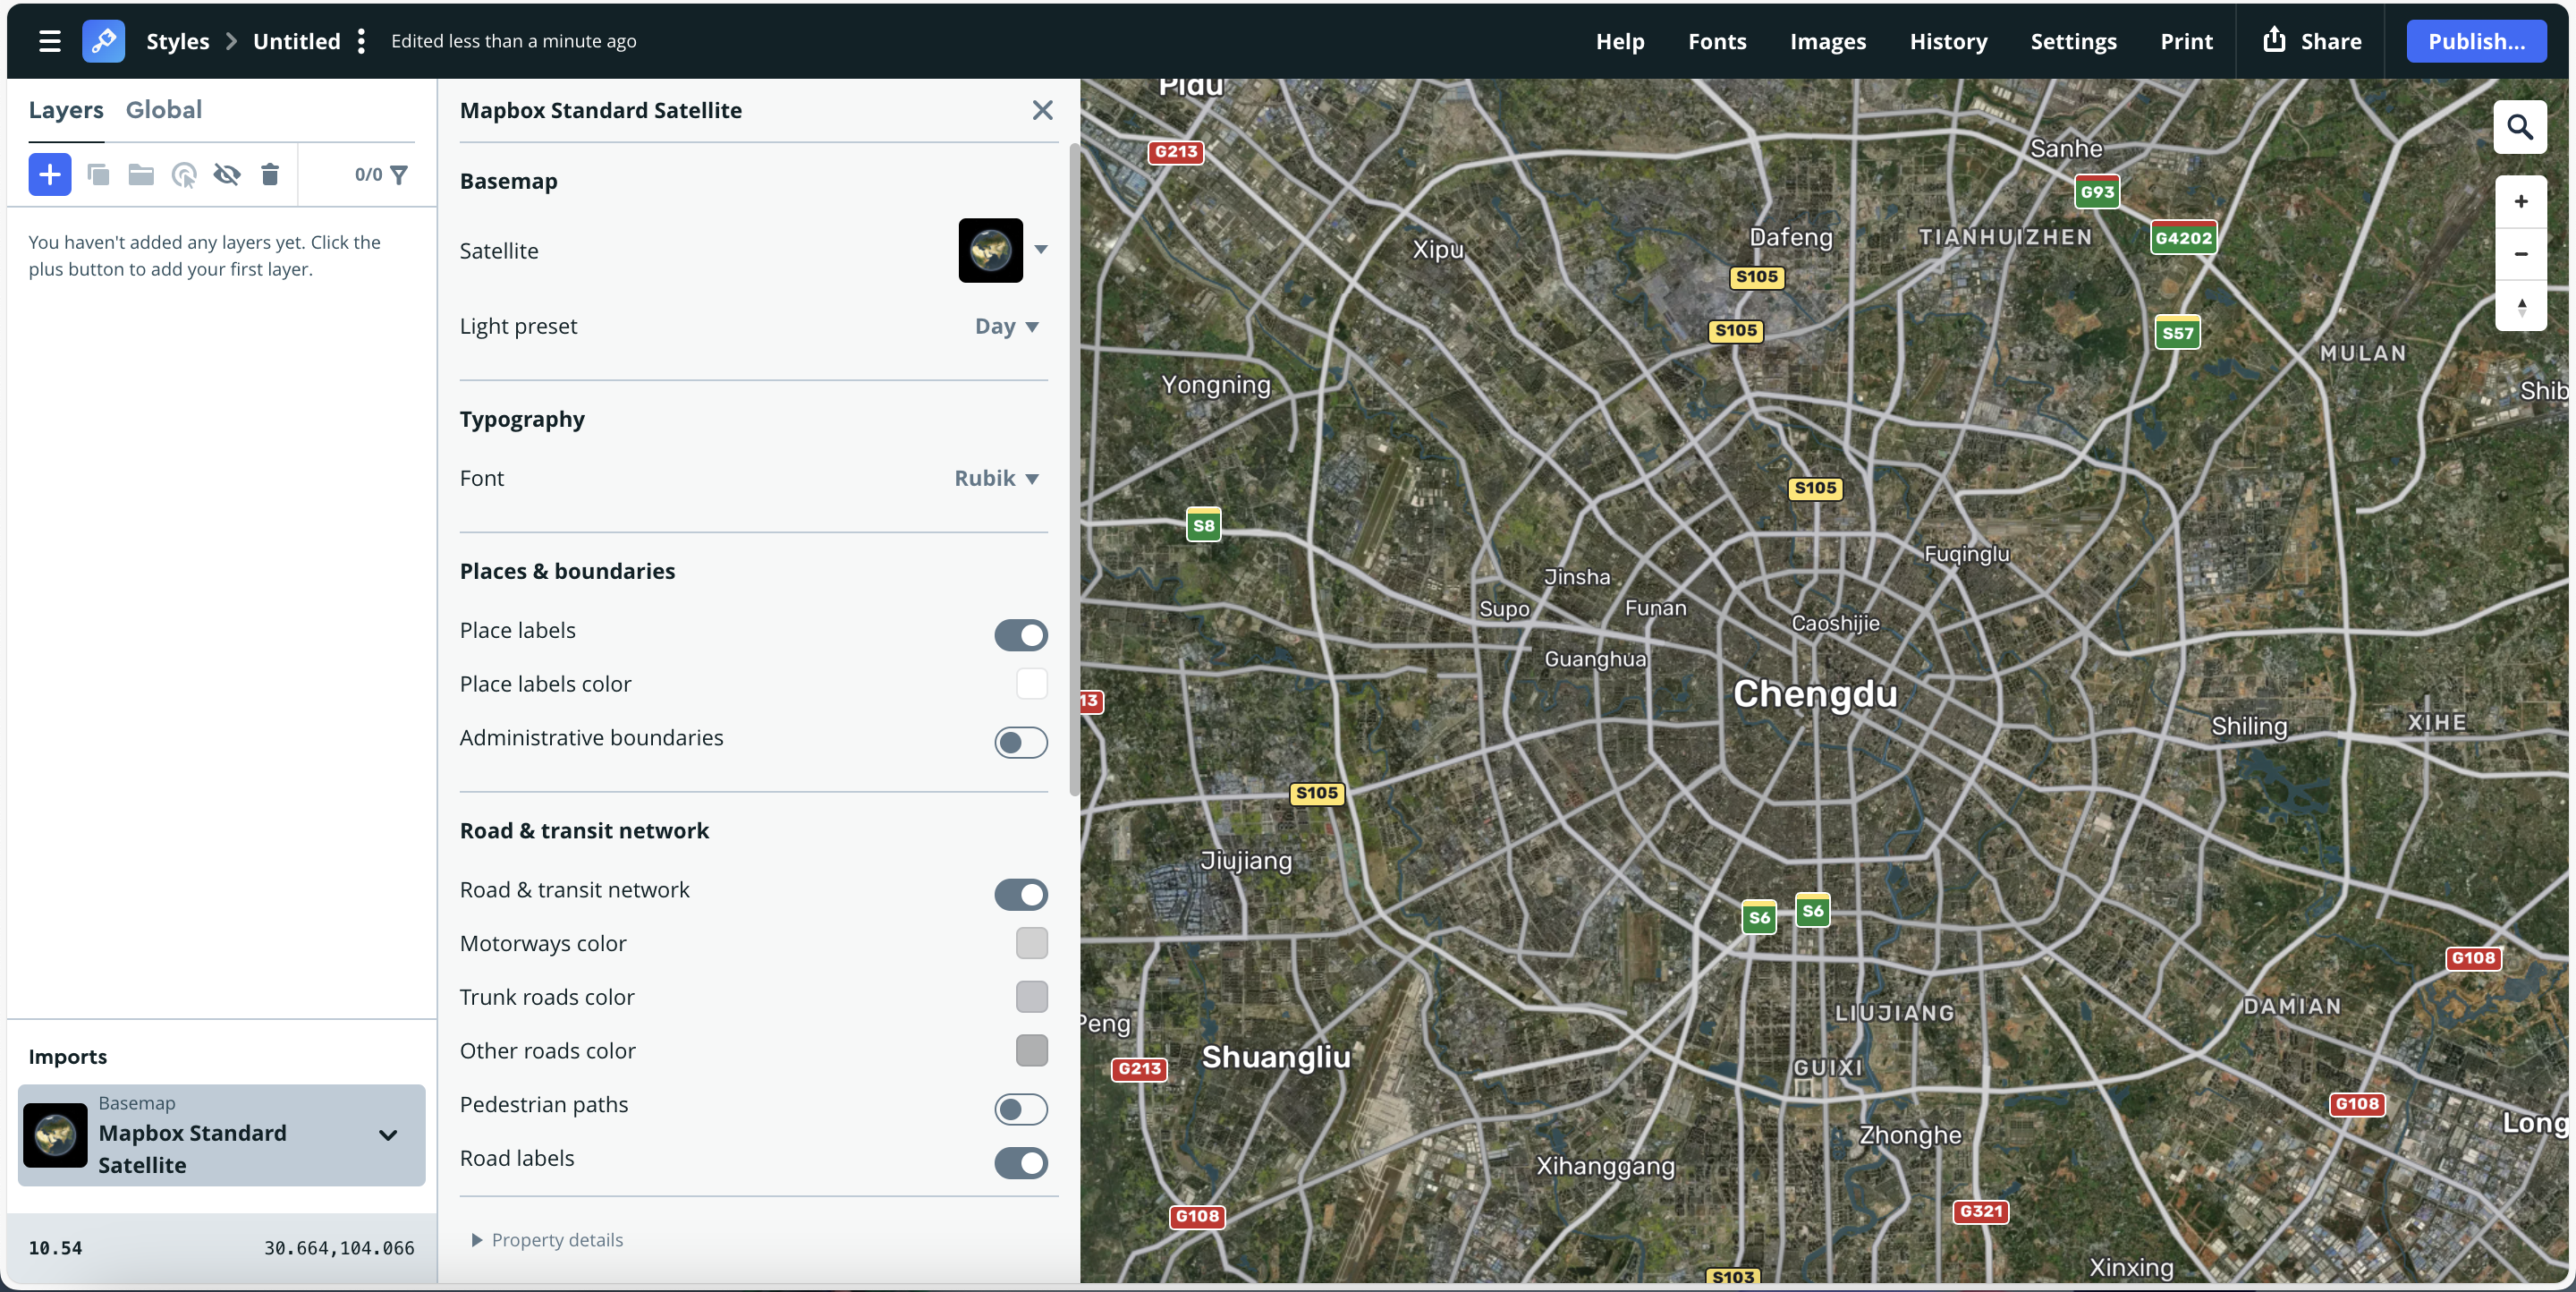2576x1292 pixels.
Task: Click the delete layers trash icon
Action: (x=270, y=175)
